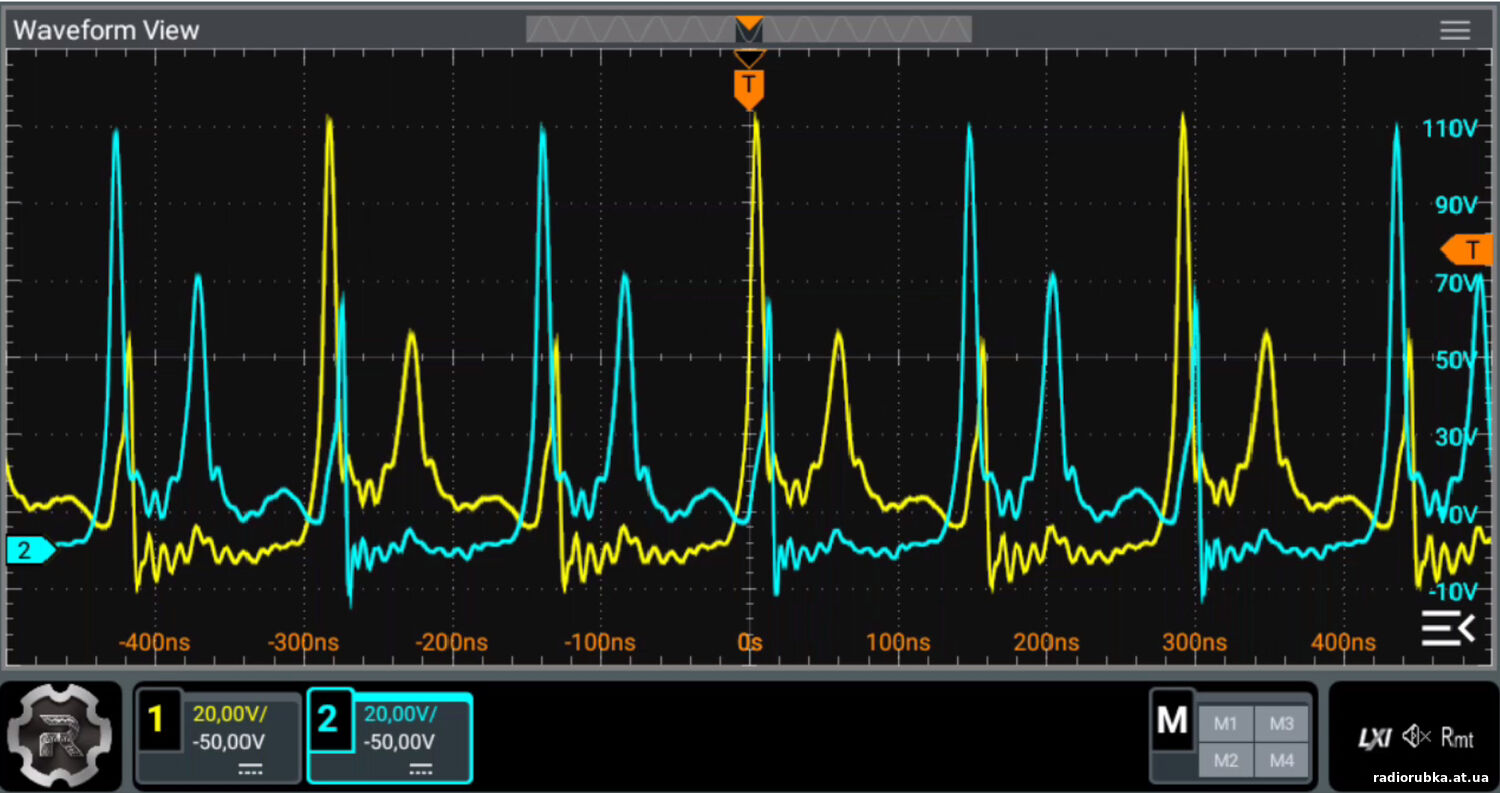Toggle channel 1 via its yellow badge
This screenshot has height=793, width=1500.
click(157, 719)
